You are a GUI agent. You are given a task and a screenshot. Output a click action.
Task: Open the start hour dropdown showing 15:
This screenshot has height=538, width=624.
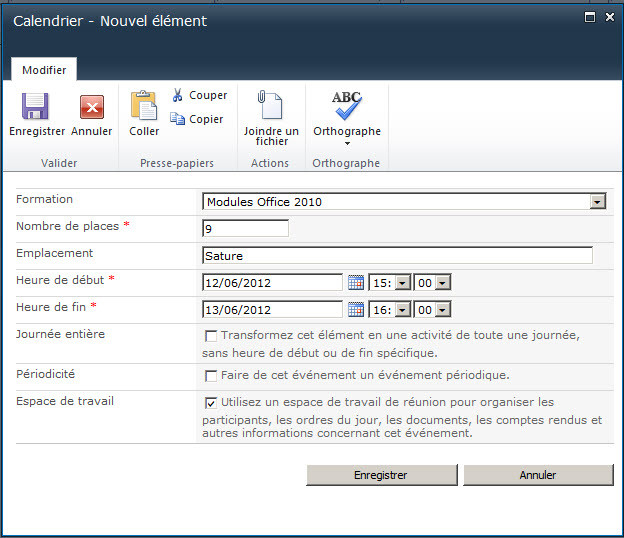point(402,283)
